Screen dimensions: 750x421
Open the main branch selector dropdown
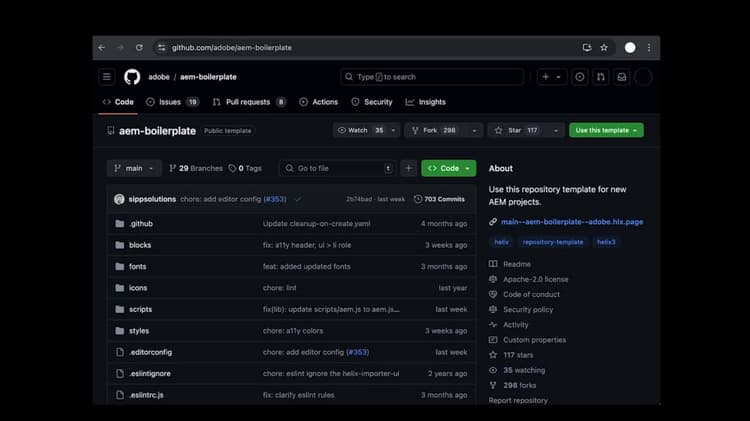click(x=134, y=168)
